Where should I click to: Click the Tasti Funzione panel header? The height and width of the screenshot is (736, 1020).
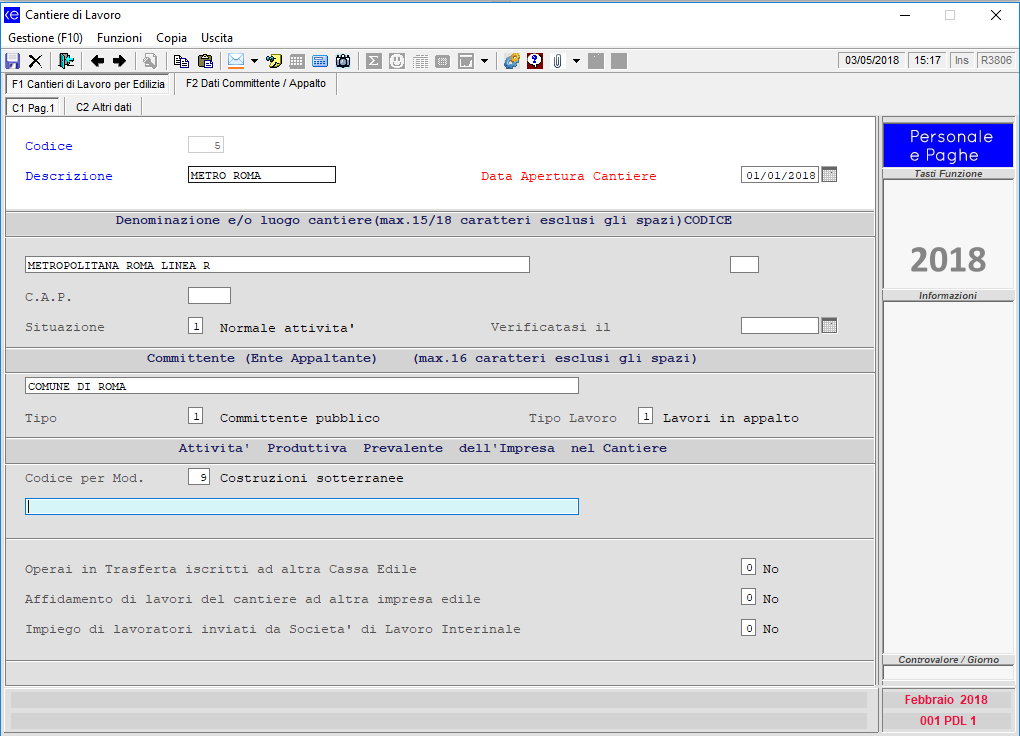click(948, 174)
